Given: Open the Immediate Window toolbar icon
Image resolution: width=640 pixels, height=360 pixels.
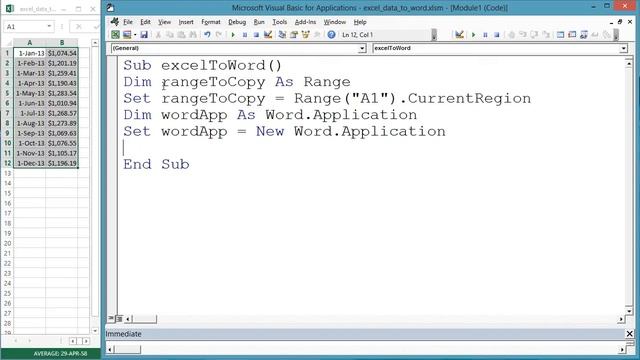Looking at the screenshot, I should (x=572, y=35).
